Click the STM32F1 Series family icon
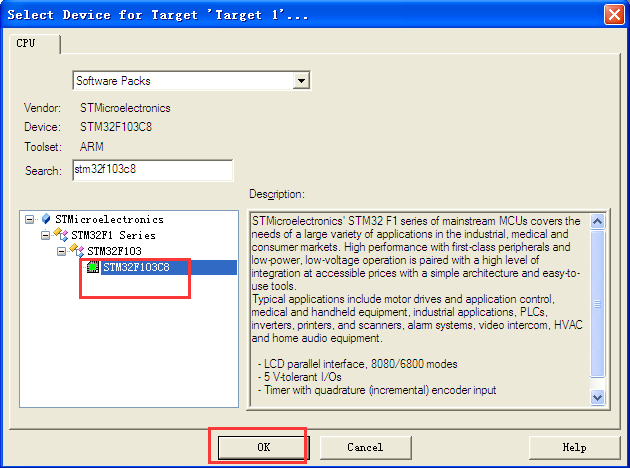This screenshot has width=630, height=468. click(61, 234)
